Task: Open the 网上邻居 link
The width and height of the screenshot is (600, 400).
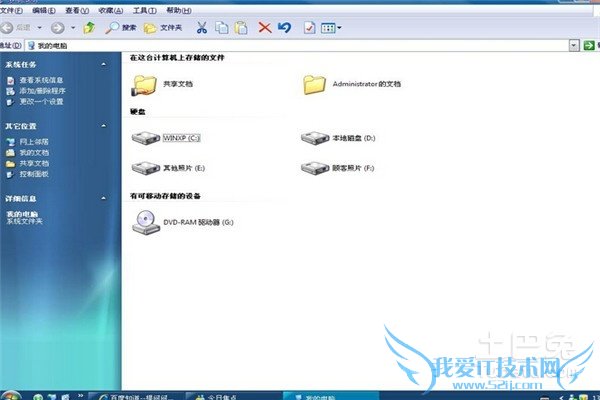Action: click(x=34, y=142)
